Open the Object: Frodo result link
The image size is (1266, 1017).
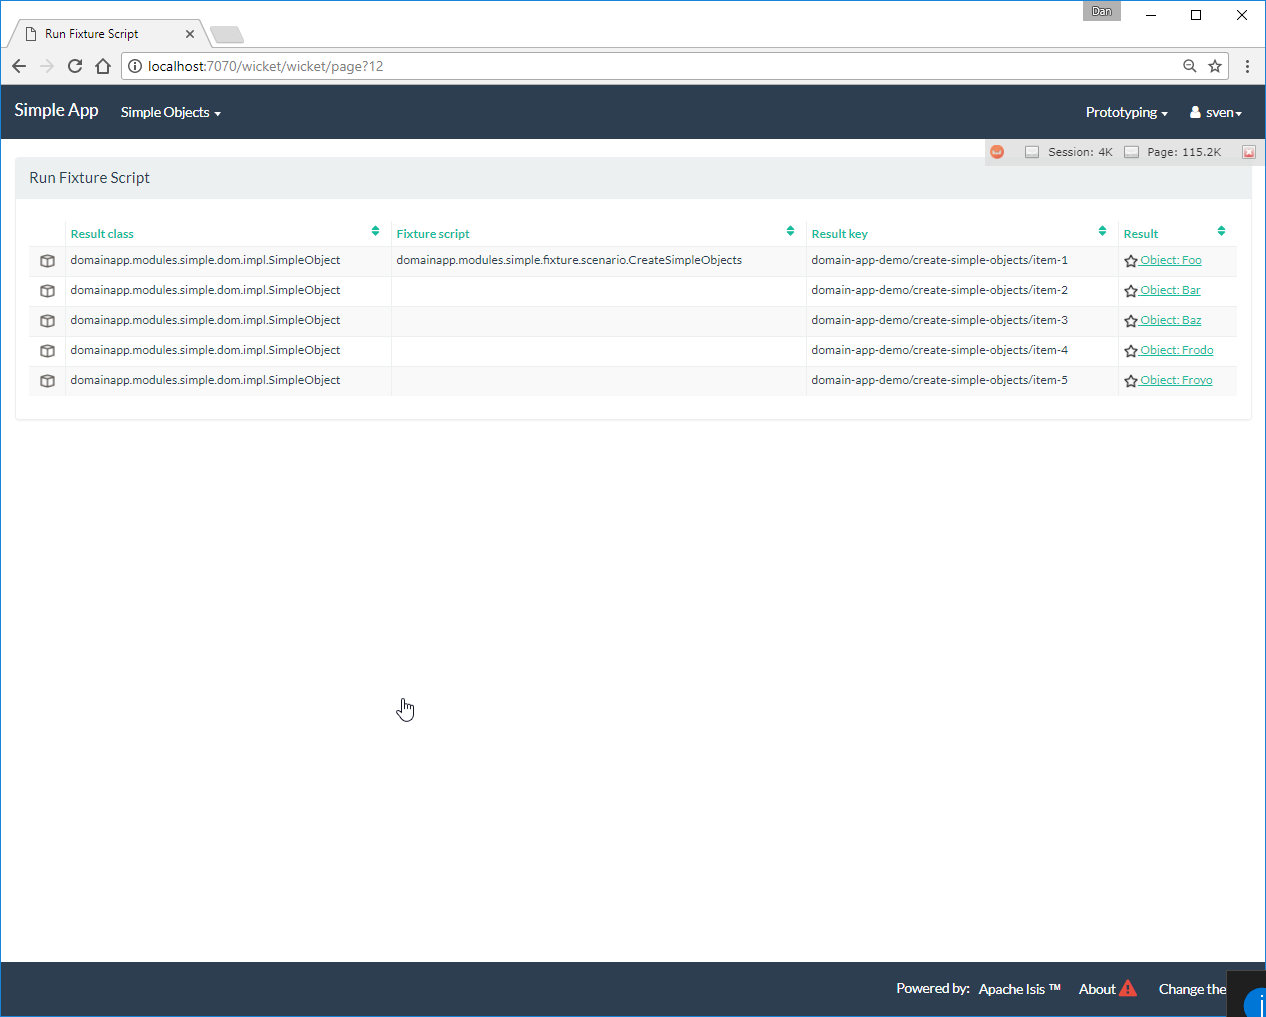(1176, 350)
